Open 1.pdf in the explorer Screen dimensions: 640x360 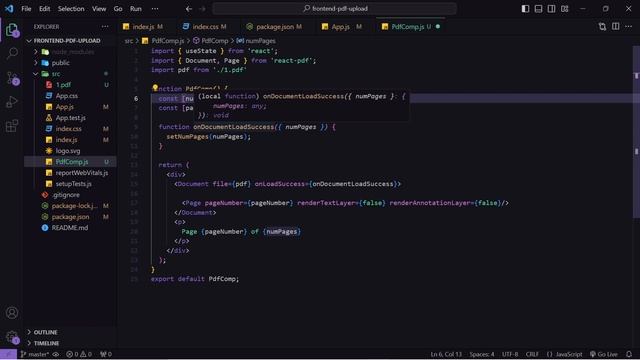70,85
